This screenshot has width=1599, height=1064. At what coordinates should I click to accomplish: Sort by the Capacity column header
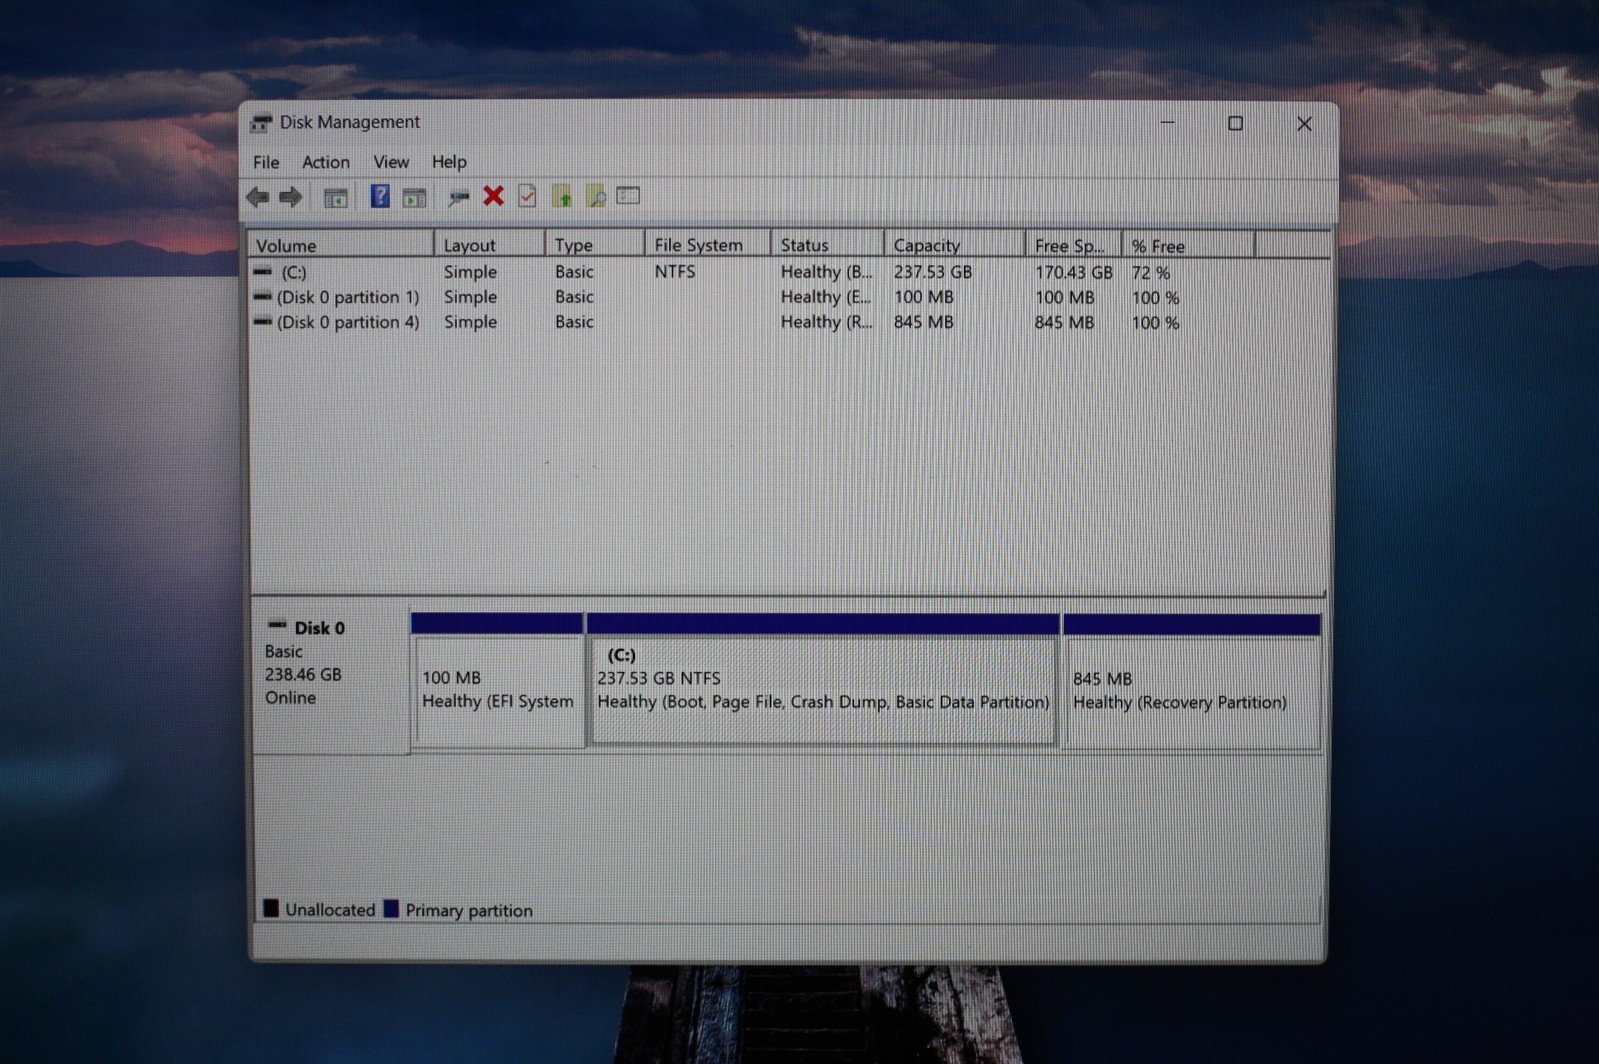click(955, 245)
